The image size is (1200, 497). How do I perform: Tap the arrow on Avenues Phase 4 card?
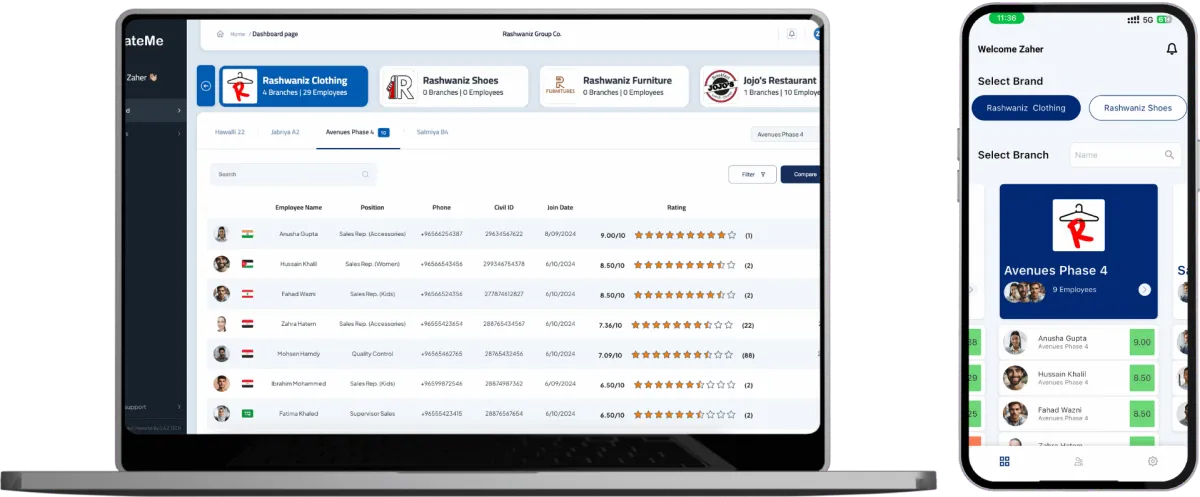[1144, 290]
